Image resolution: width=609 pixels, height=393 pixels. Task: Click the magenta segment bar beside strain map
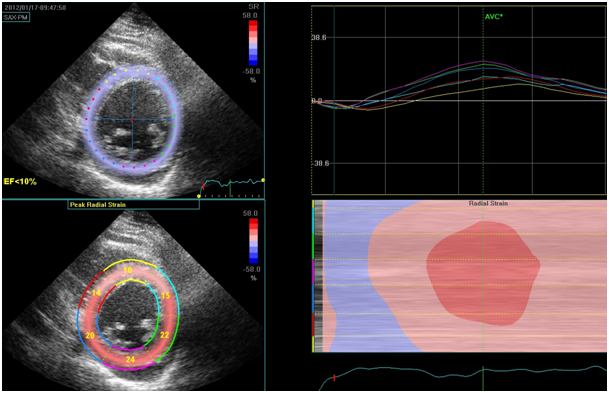pyautogui.click(x=313, y=272)
